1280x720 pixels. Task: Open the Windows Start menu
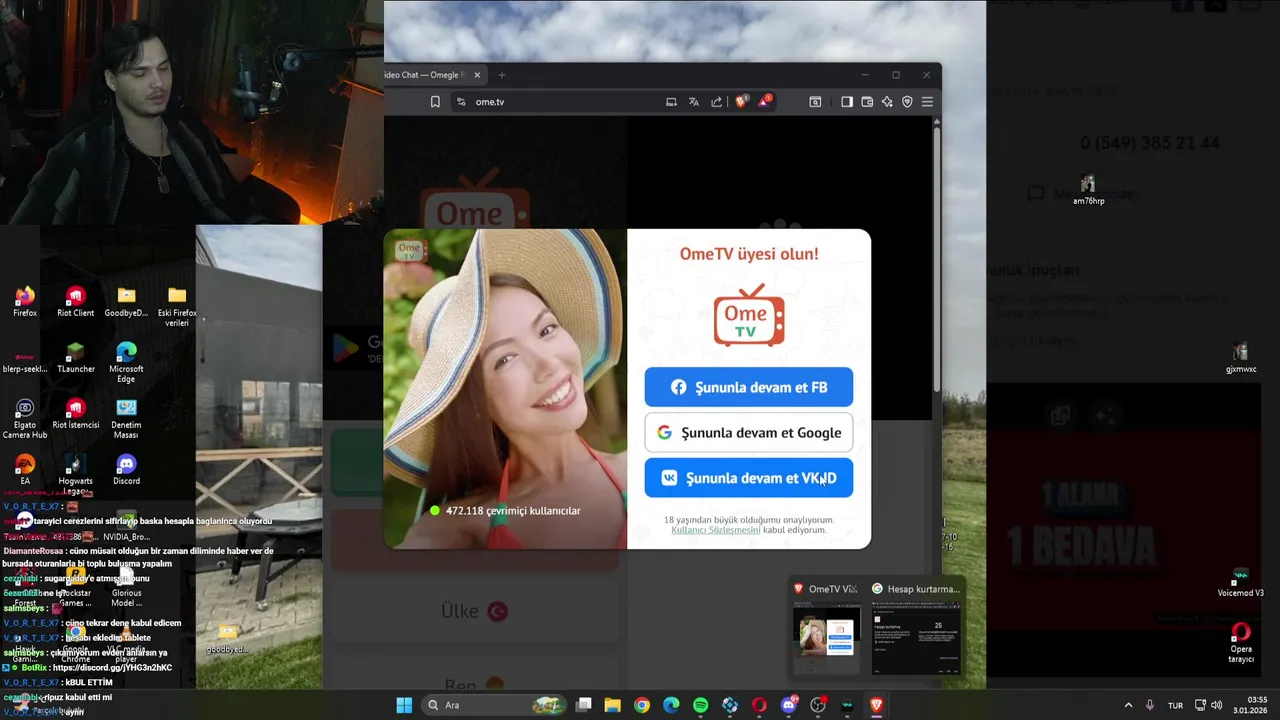tap(404, 705)
